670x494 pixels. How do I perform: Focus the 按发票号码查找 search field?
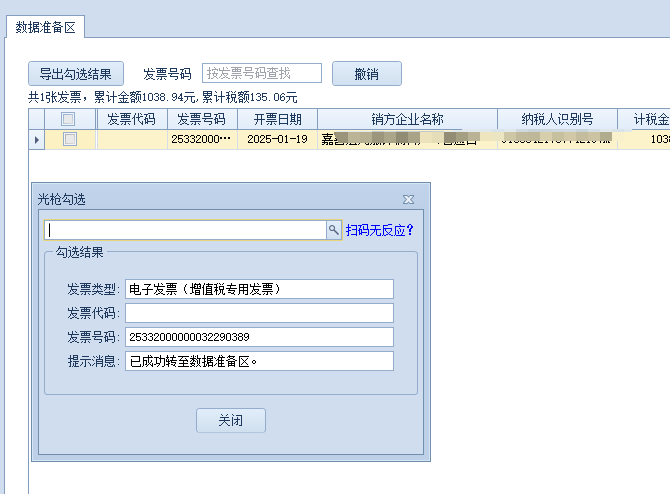click(261, 73)
